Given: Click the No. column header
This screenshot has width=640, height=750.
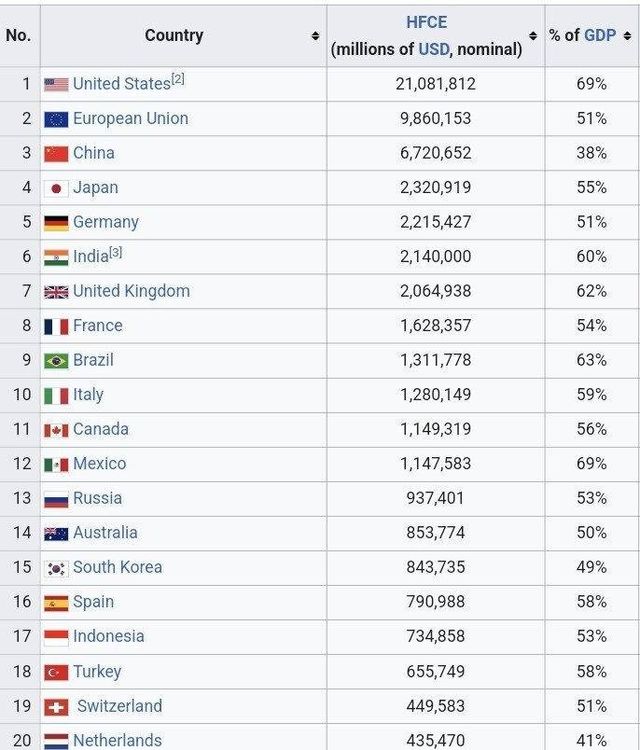Looking at the screenshot, I should [x=18, y=36].
